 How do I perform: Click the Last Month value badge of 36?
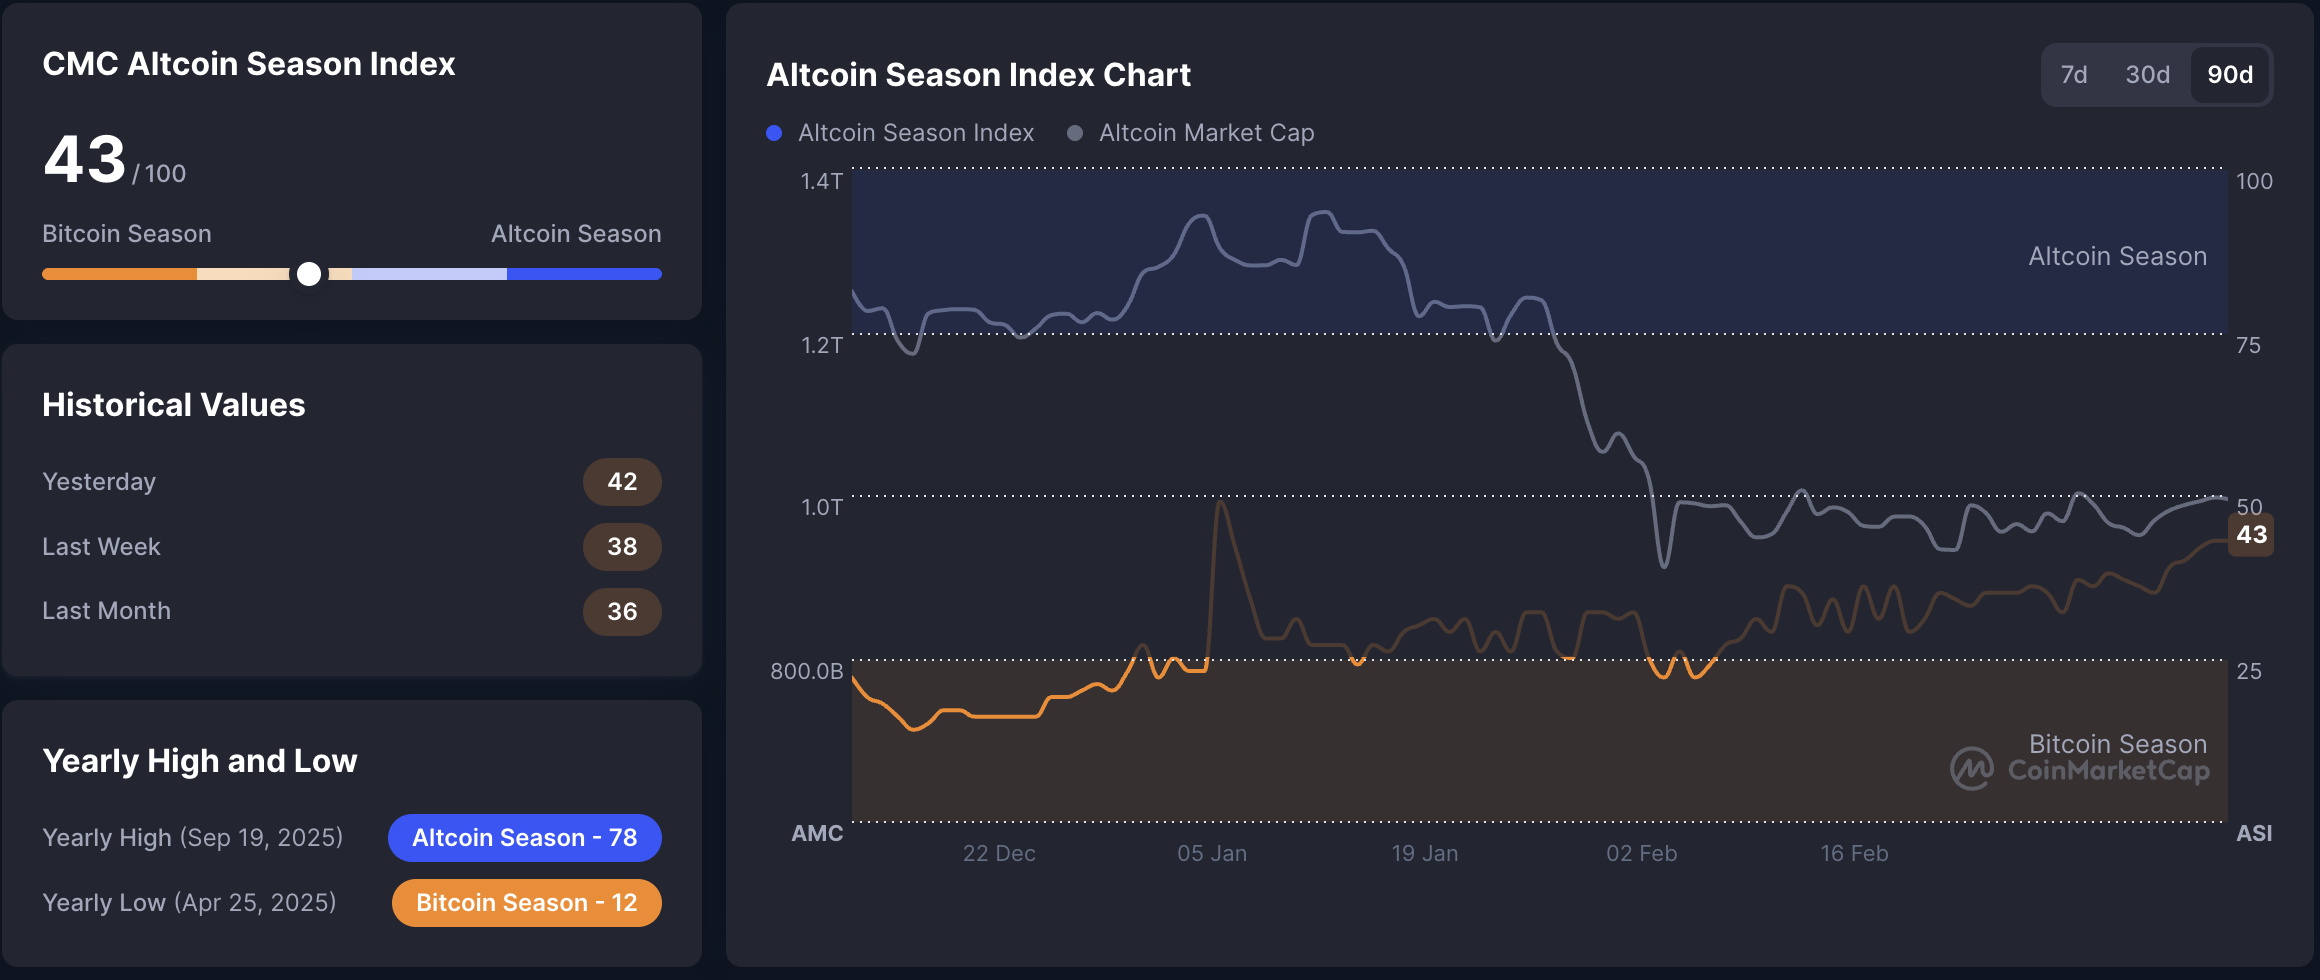[x=622, y=611]
